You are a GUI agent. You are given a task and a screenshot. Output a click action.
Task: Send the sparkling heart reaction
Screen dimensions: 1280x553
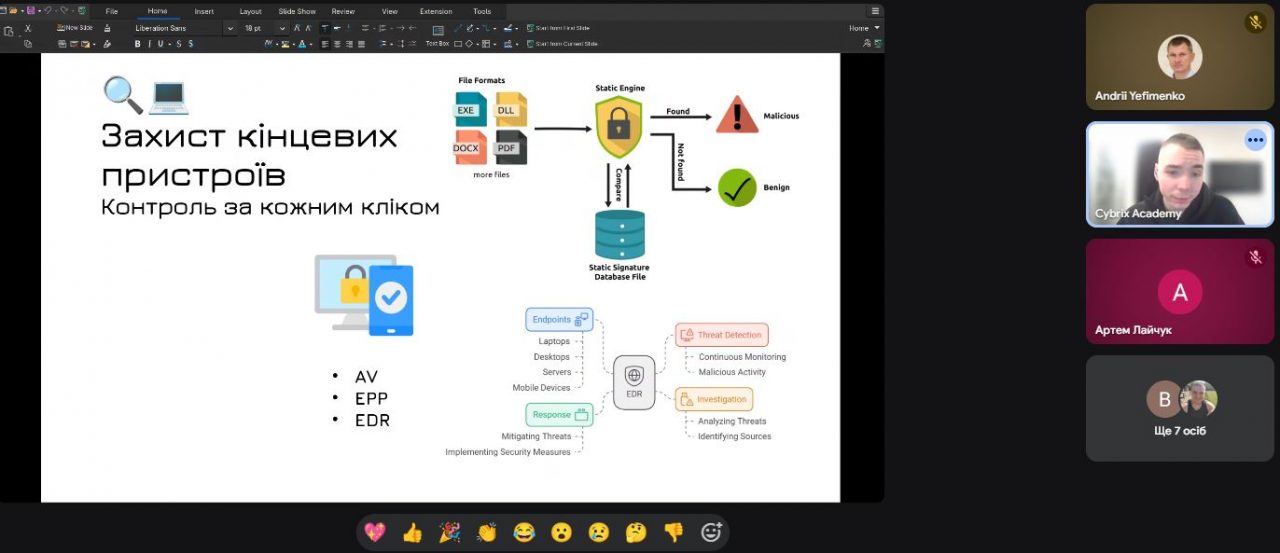[x=375, y=532]
